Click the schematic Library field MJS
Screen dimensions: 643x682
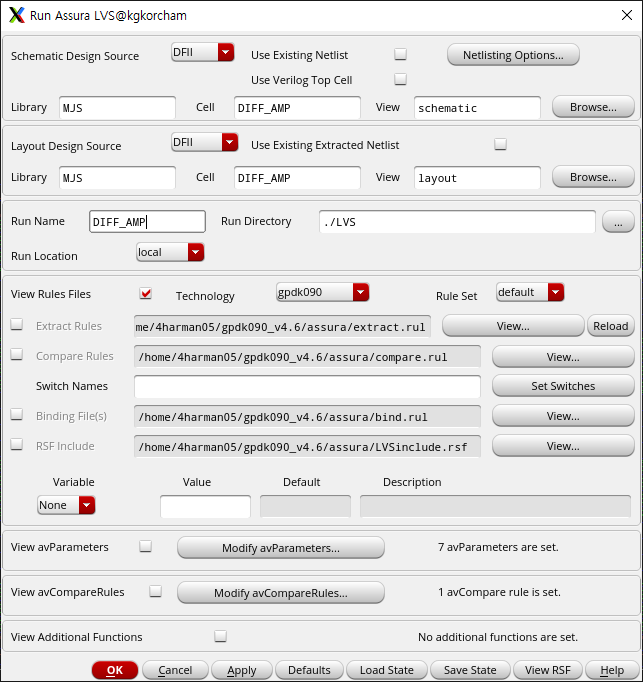click(117, 108)
